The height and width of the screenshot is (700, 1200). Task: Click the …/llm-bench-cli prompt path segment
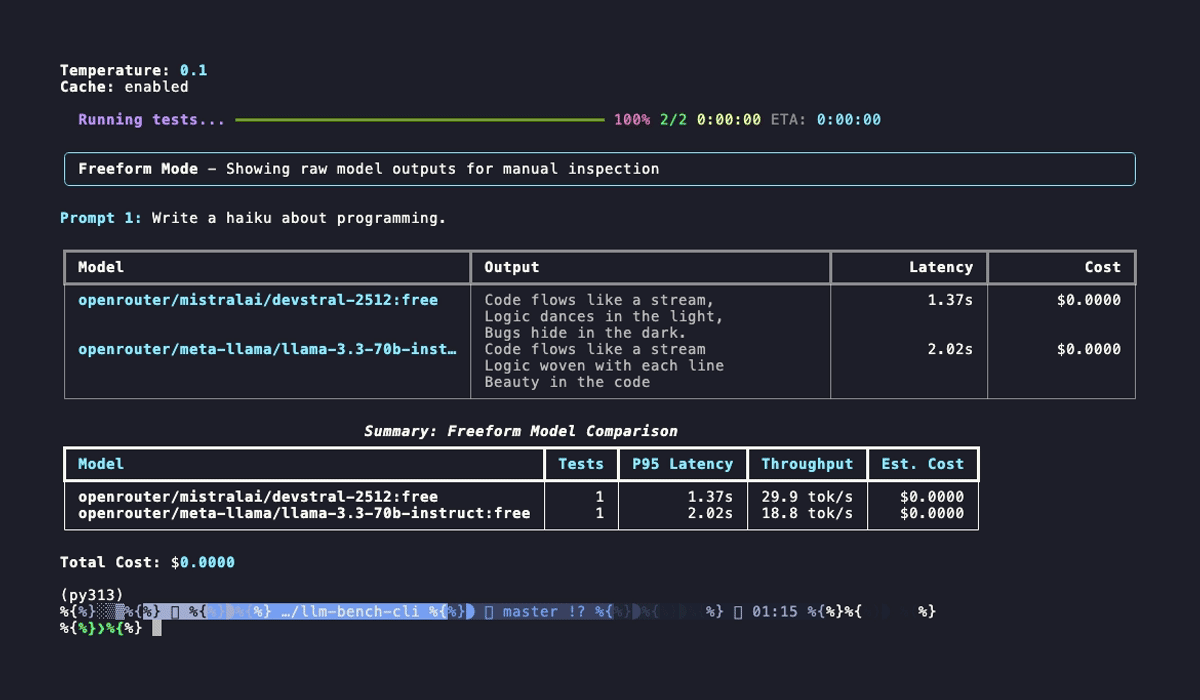(350, 611)
